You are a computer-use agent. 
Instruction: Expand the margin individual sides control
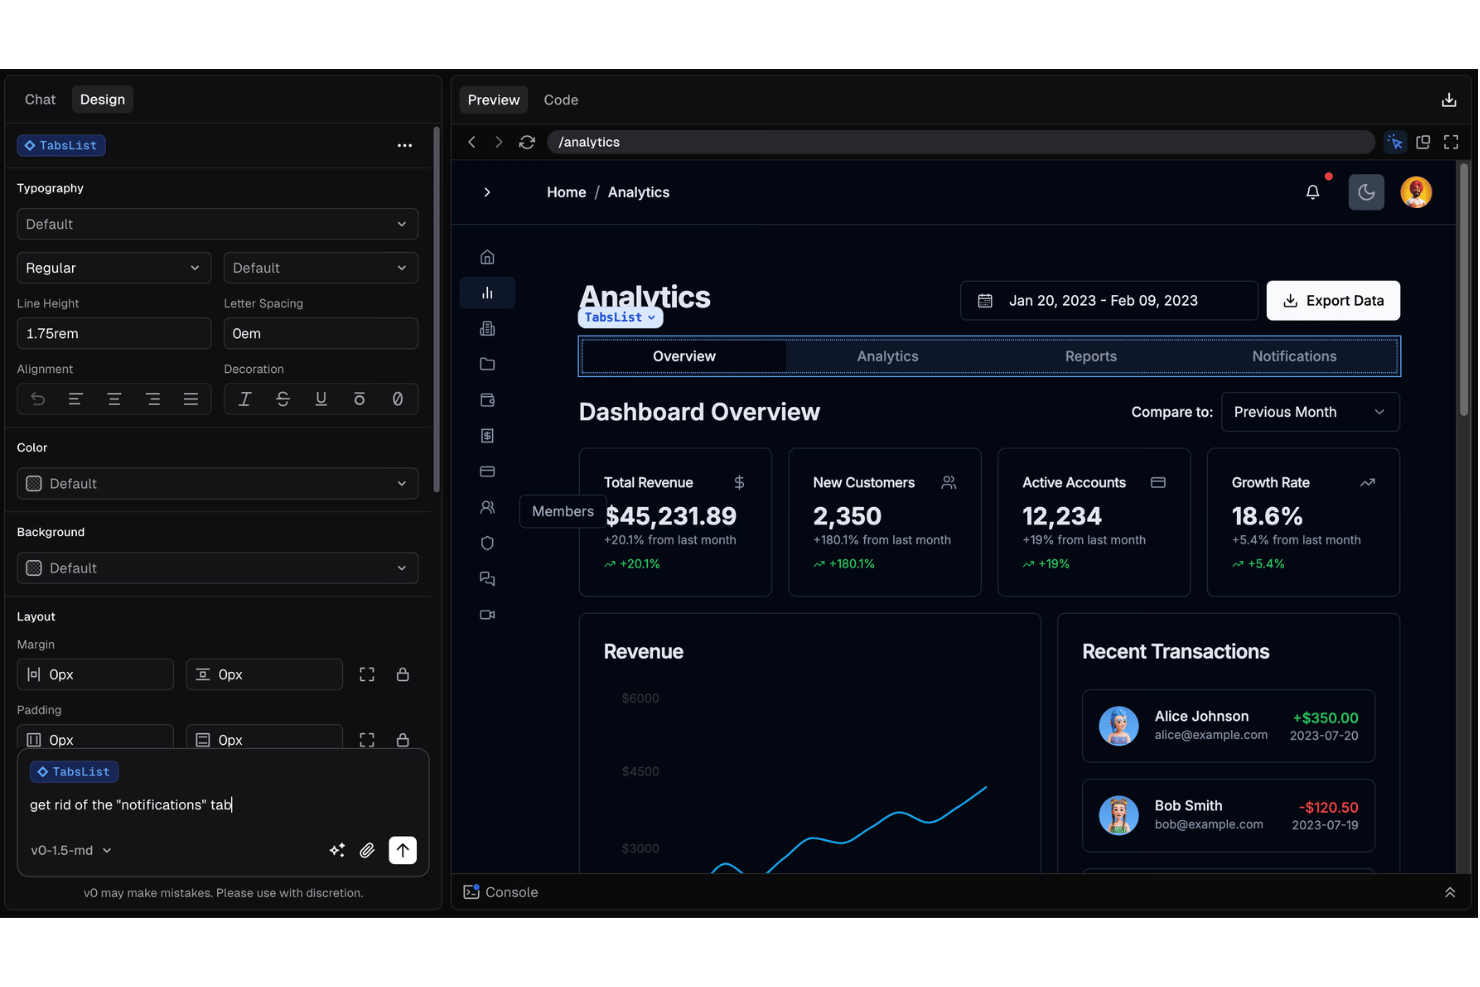point(367,675)
